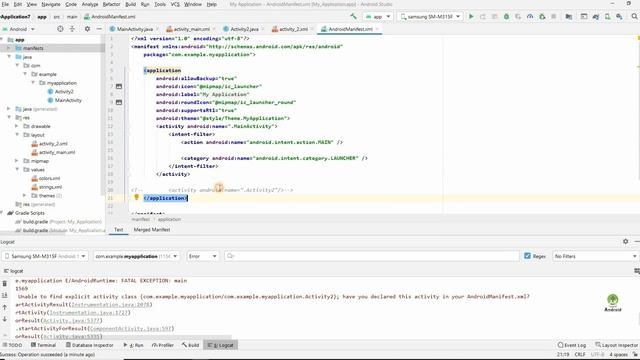The height and width of the screenshot is (360, 640).
Task: Open the Android project view dropdown
Action: click(x=18, y=29)
